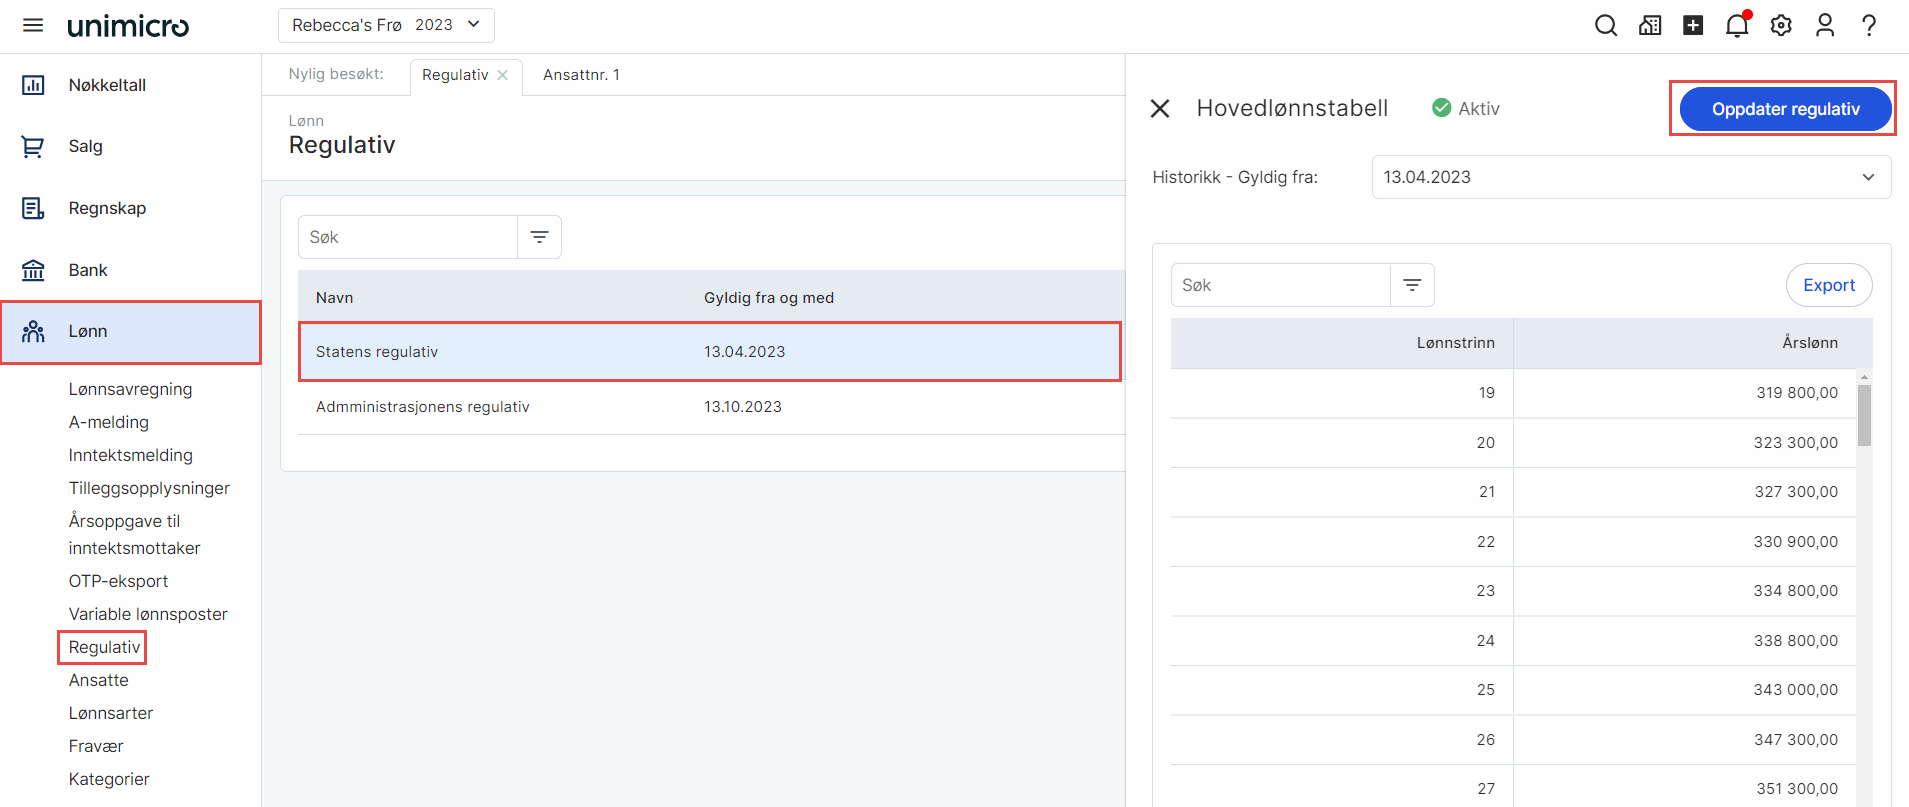The width and height of the screenshot is (1909, 807).
Task: Open Lønnsavregning in the sidebar
Action: pos(130,389)
